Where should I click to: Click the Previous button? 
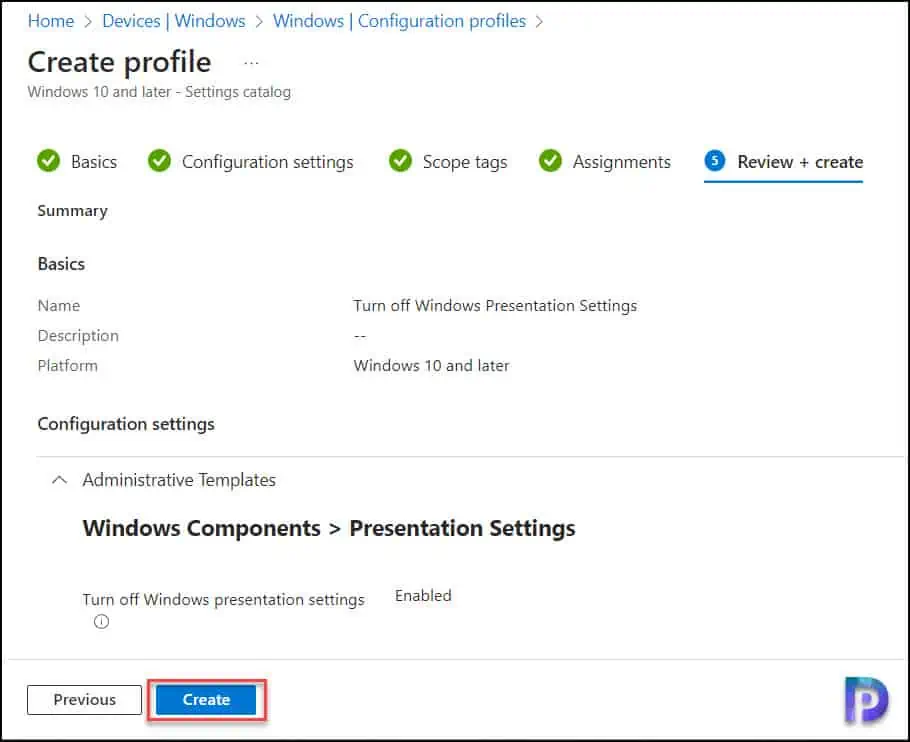coord(84,700)
